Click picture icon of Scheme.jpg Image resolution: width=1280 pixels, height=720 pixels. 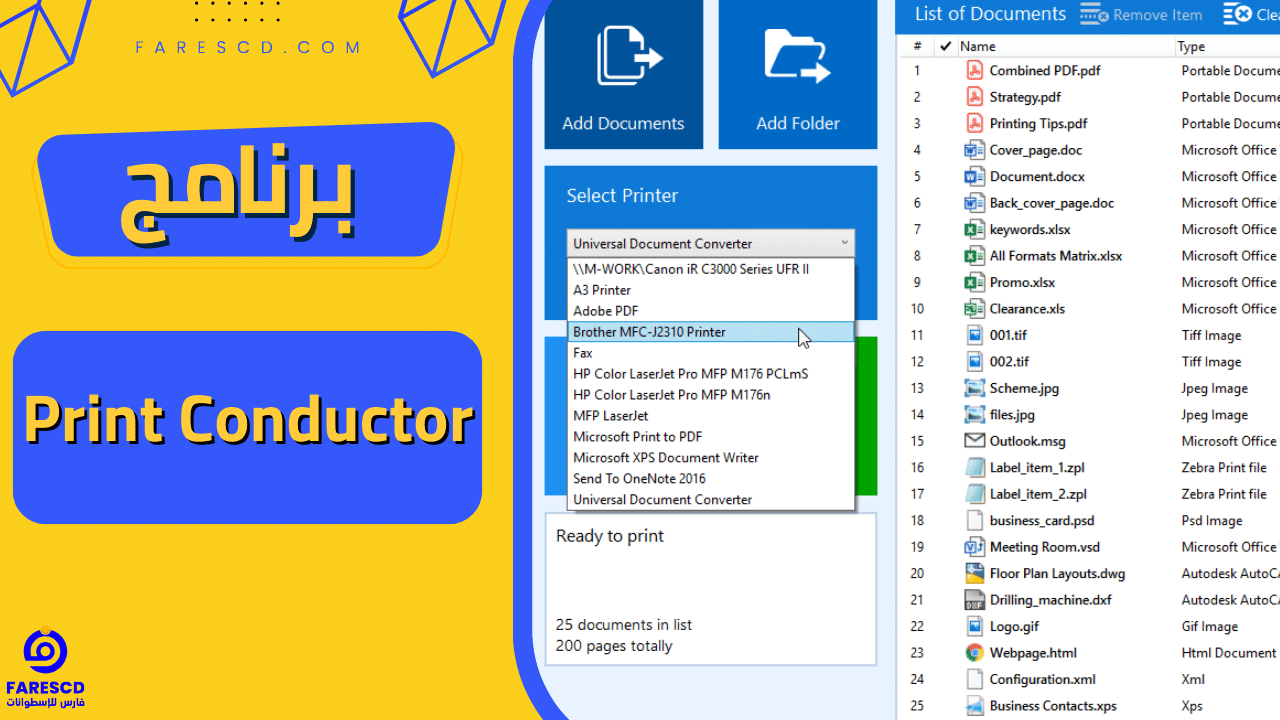coord(975,389)
